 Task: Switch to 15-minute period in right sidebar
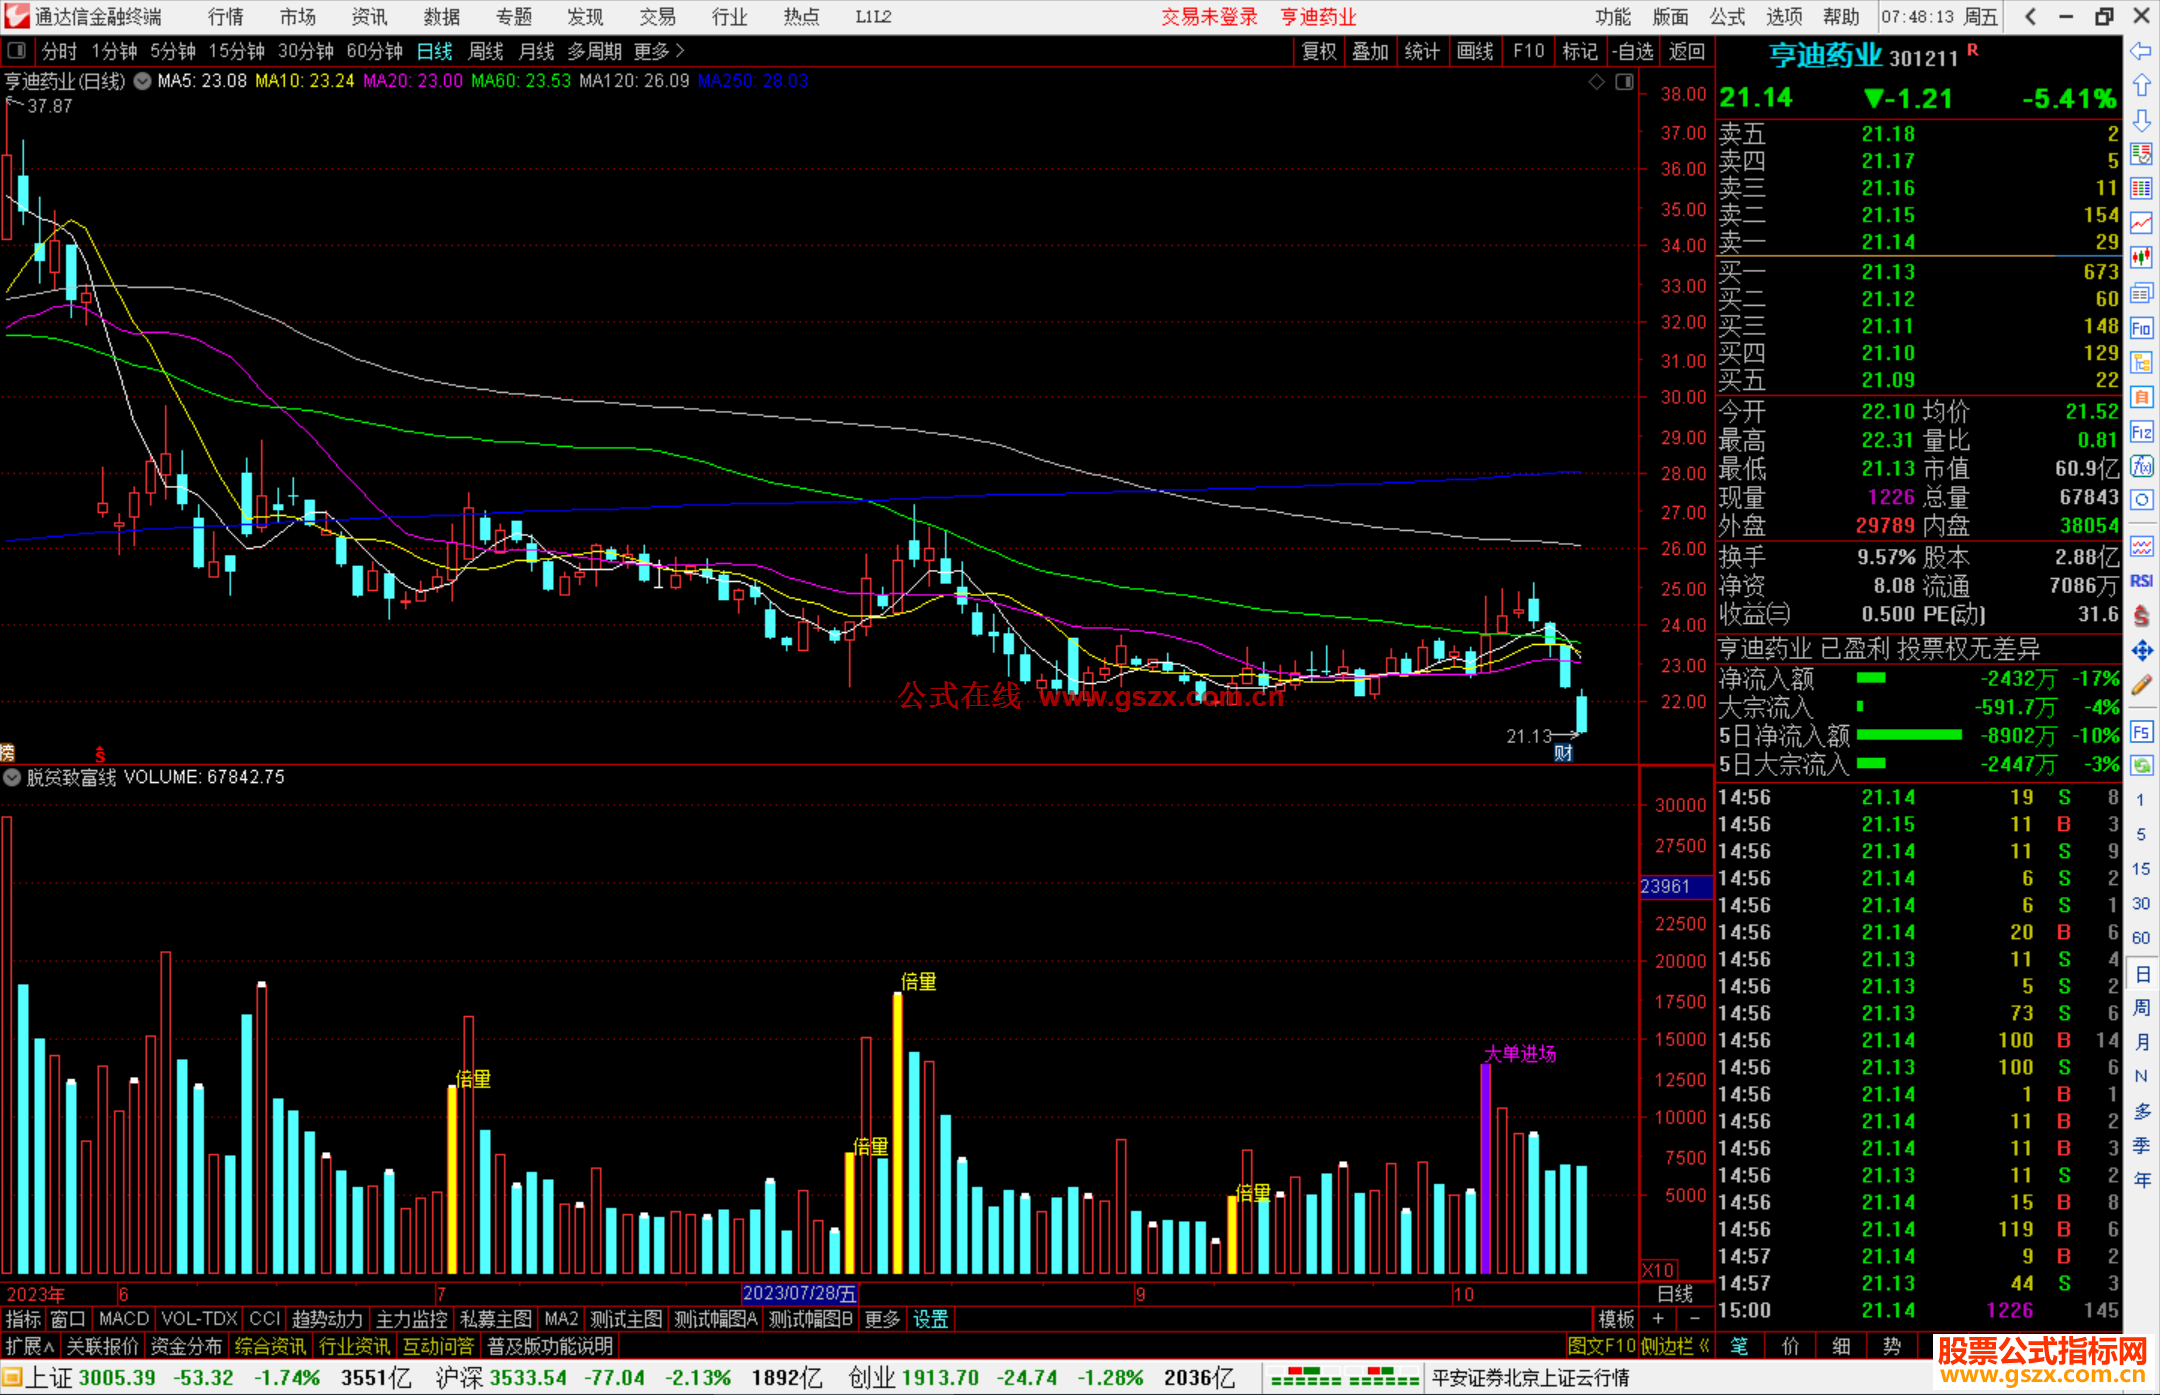[x=2141, y=869]
